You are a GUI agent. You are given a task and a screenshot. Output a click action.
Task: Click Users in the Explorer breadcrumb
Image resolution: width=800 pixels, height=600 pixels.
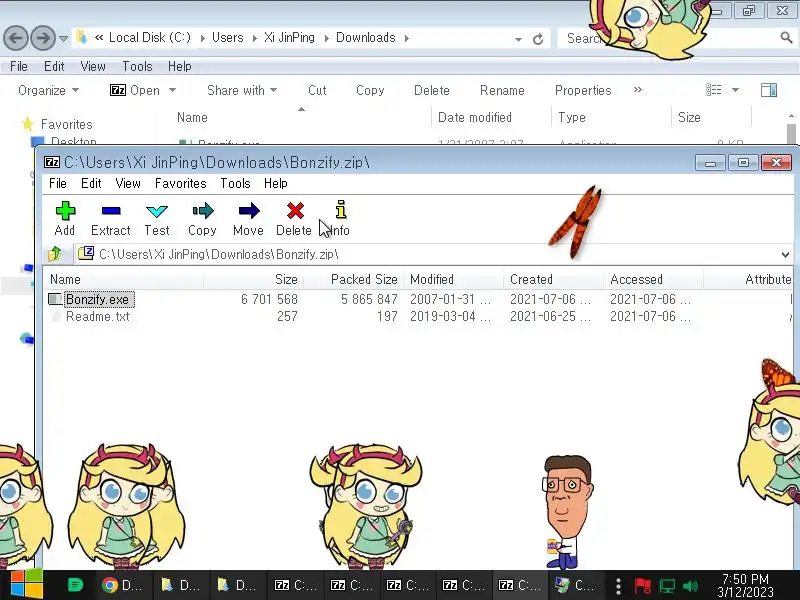coord(228,38)
